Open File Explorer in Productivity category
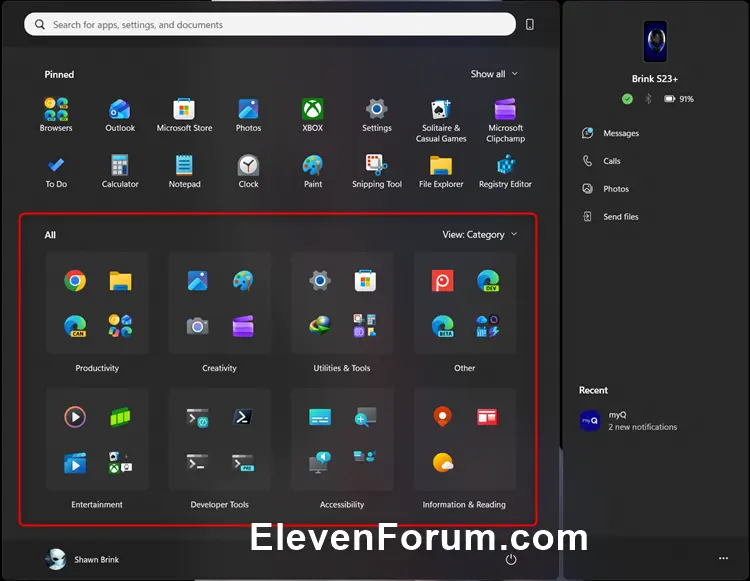 (x=120, y=281)
